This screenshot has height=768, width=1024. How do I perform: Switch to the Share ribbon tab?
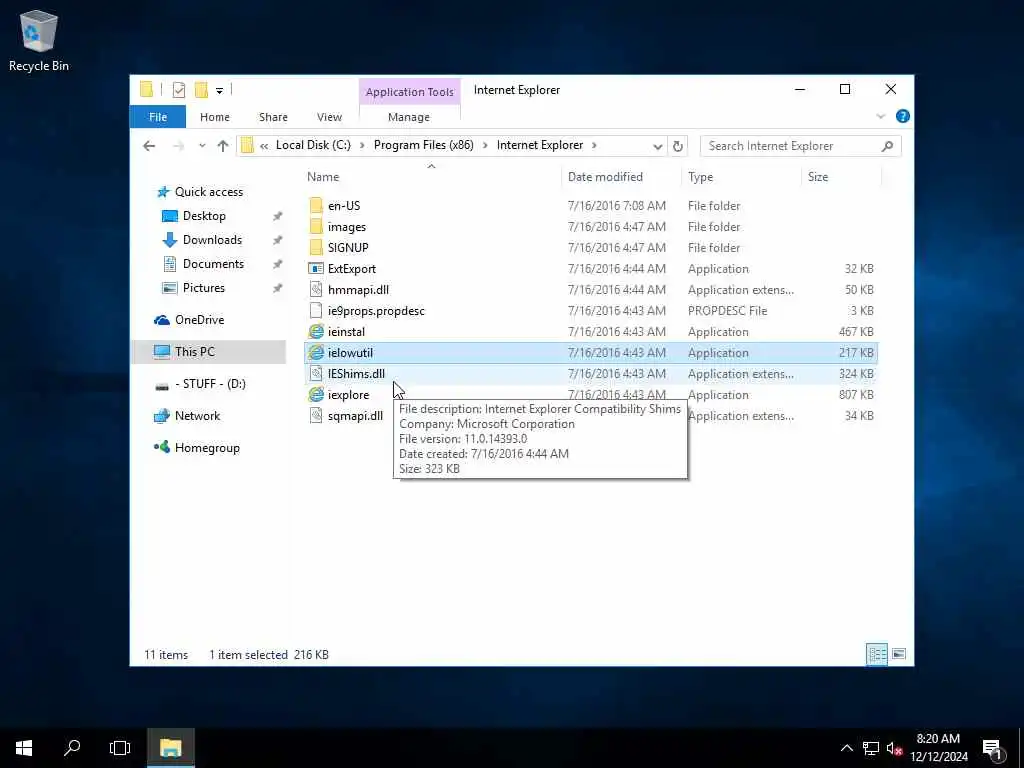(273, 117)
